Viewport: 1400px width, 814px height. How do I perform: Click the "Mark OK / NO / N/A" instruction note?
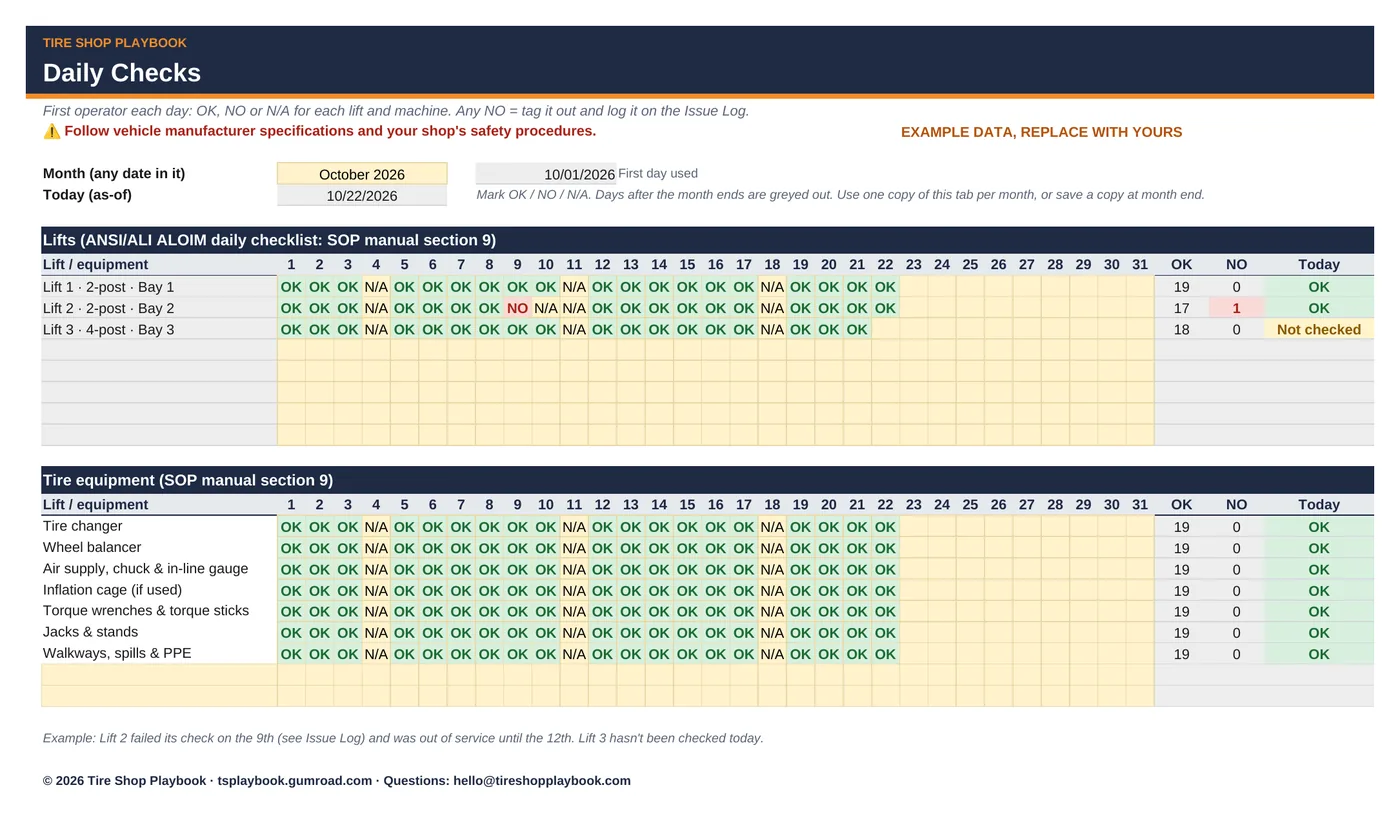[x=841, y=195]
